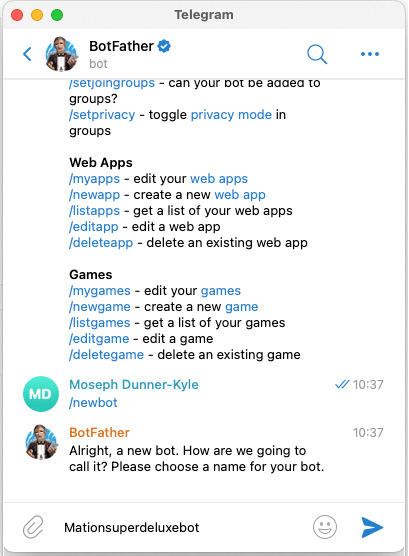Viewport: 409px width, 556px height.
Task: Send the message with the arrow icon
Action: [x=372, y=527]
